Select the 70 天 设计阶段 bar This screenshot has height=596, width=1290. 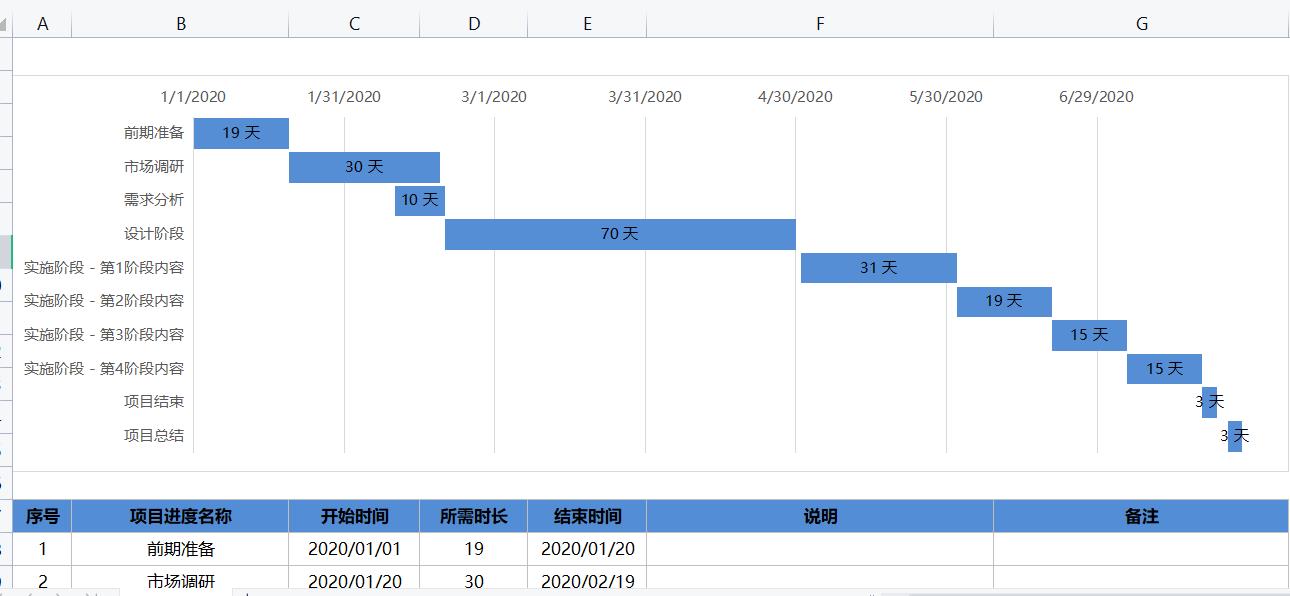[620, 234]
